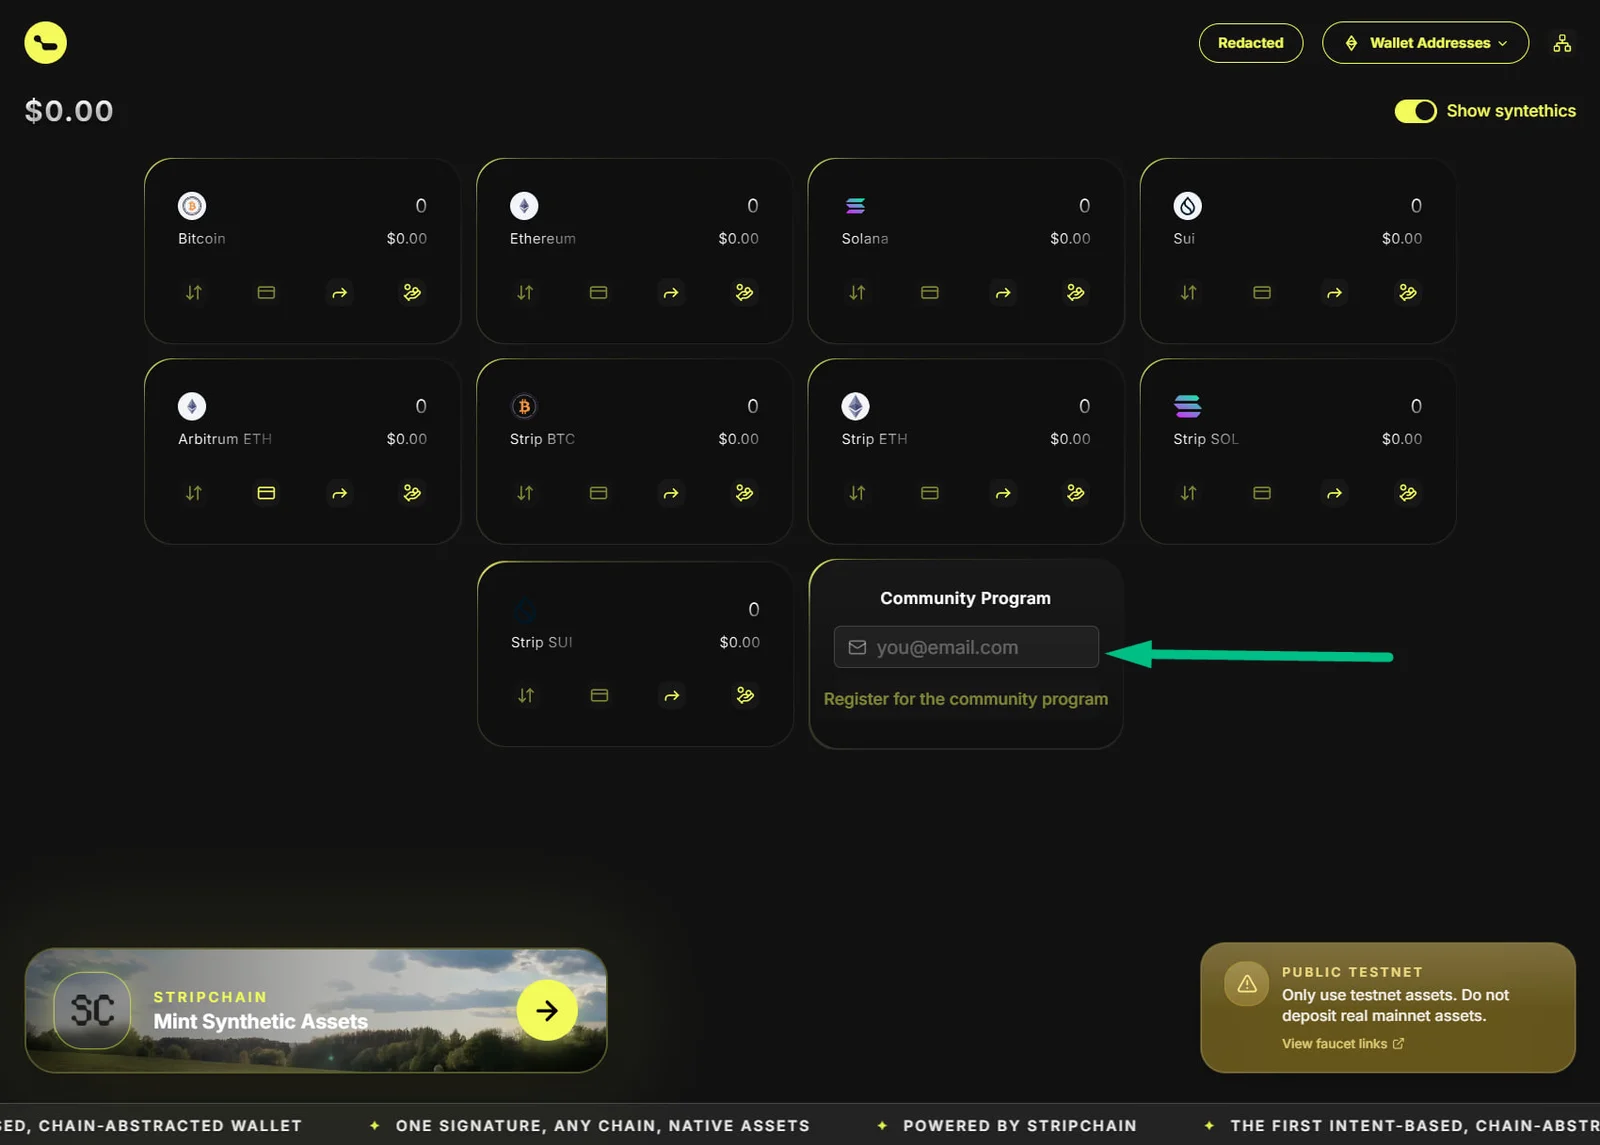Click the Community Program heading
1600x1145 pixels.
[966, 598]
